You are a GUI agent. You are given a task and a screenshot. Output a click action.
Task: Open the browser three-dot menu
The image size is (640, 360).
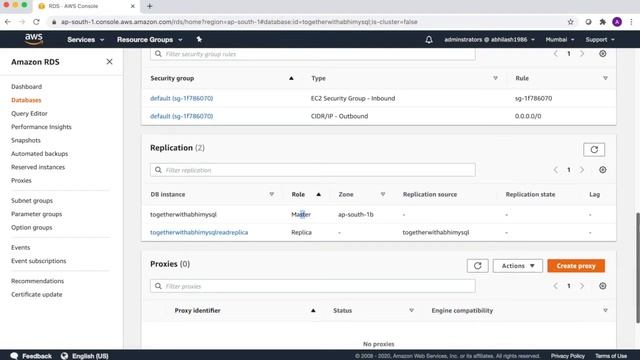[631, 22]
